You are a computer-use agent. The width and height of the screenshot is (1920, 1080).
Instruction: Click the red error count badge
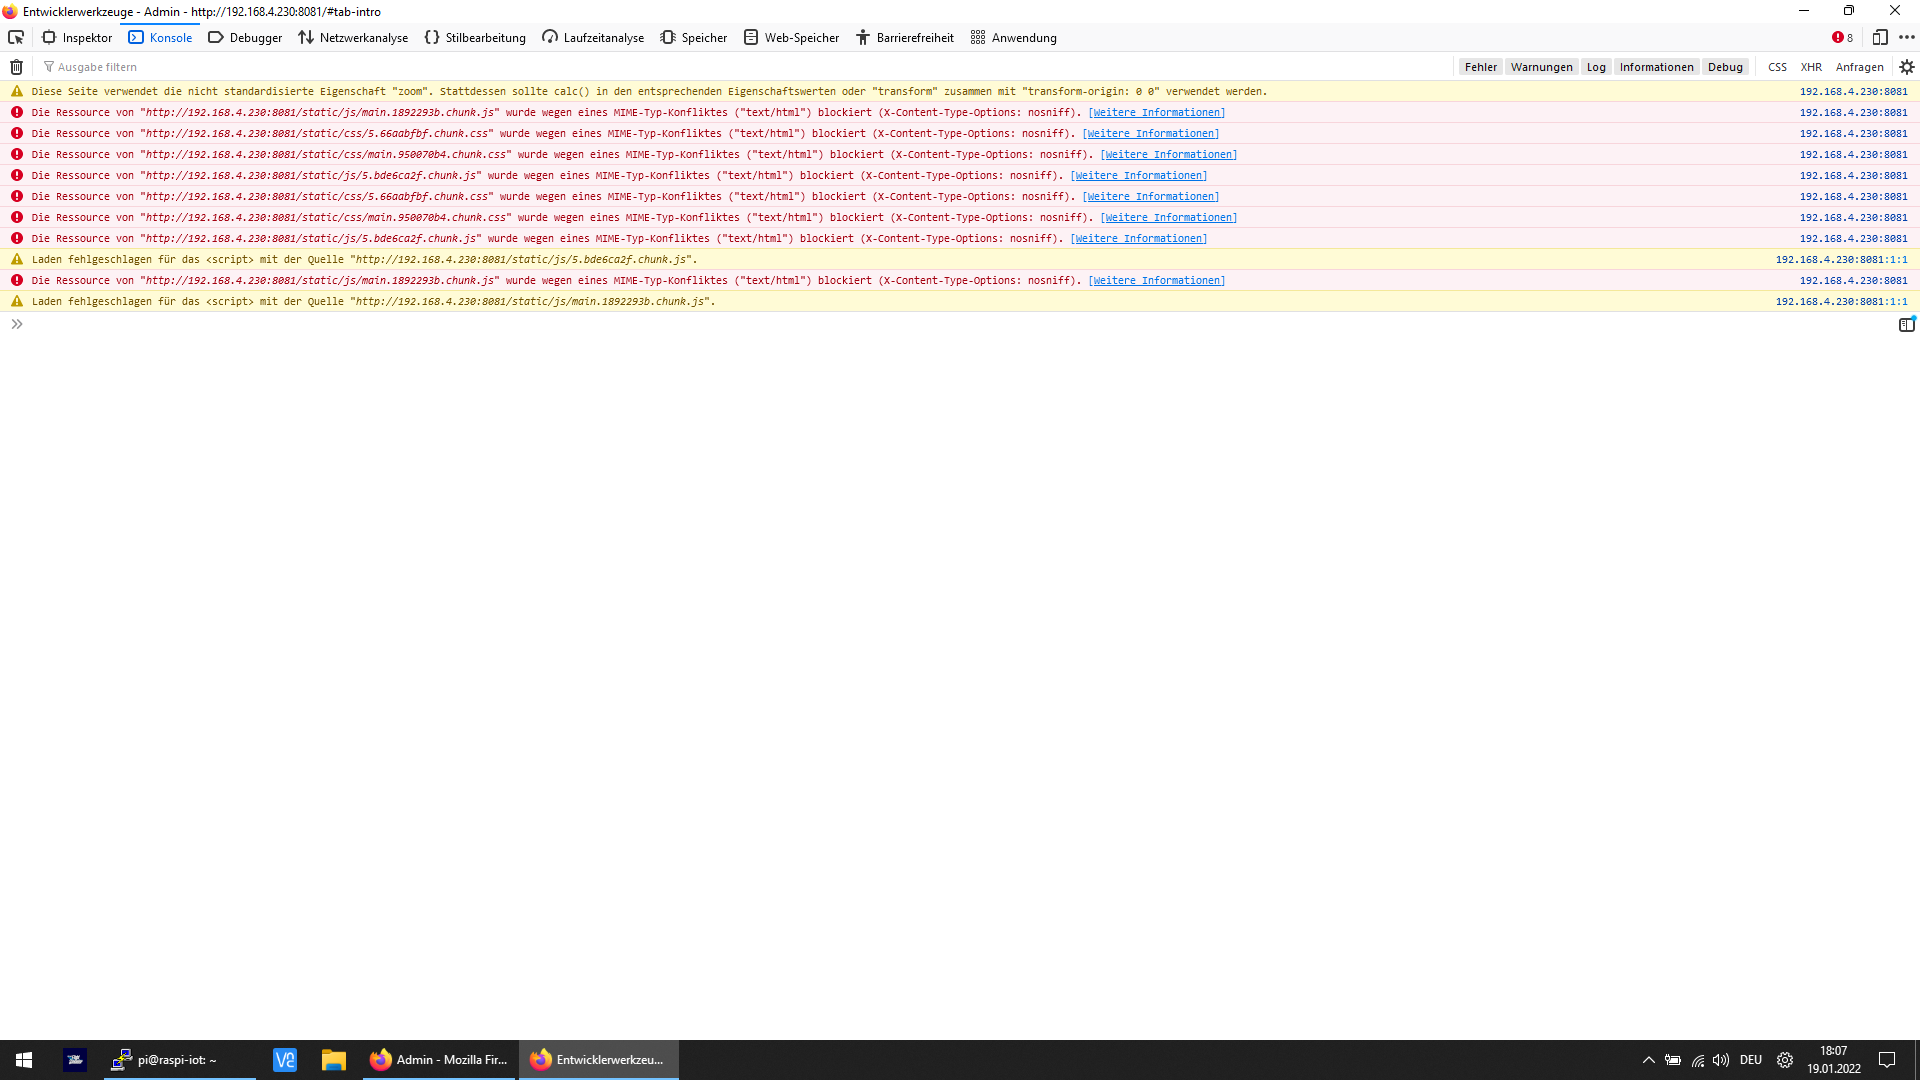tap(1842, 37)
